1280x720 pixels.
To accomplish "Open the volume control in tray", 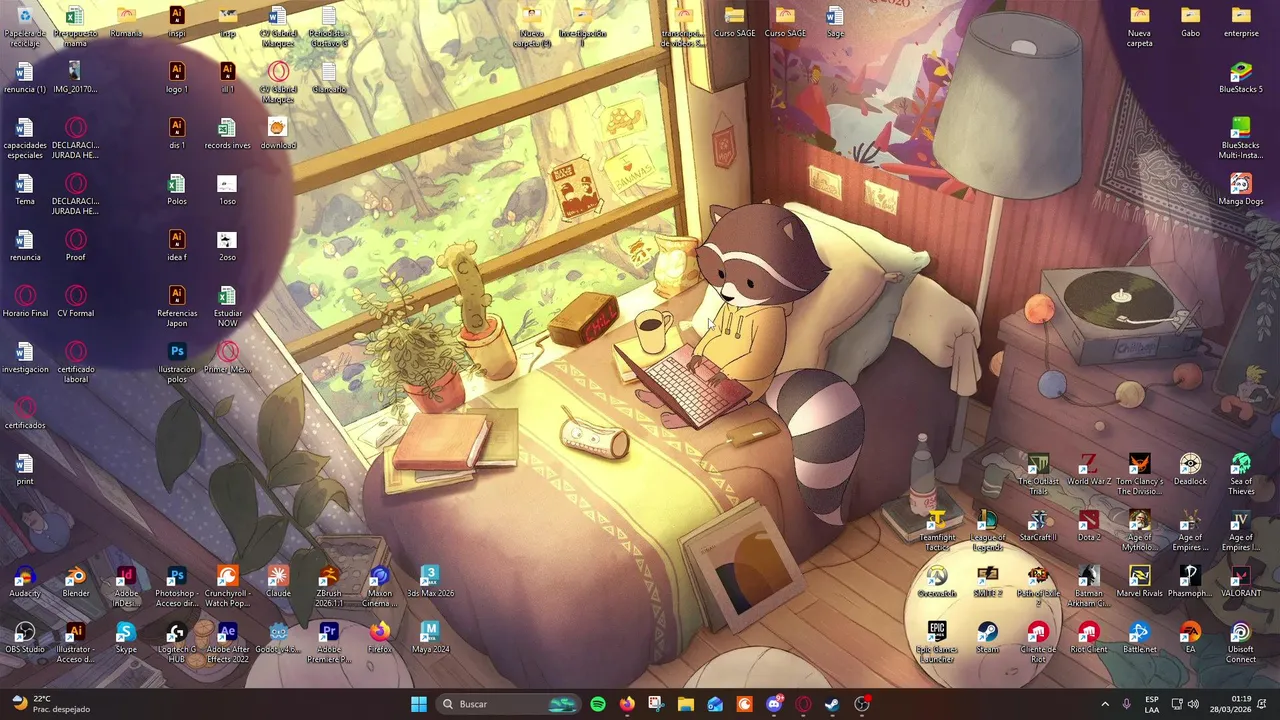I will pos(1193,704).
